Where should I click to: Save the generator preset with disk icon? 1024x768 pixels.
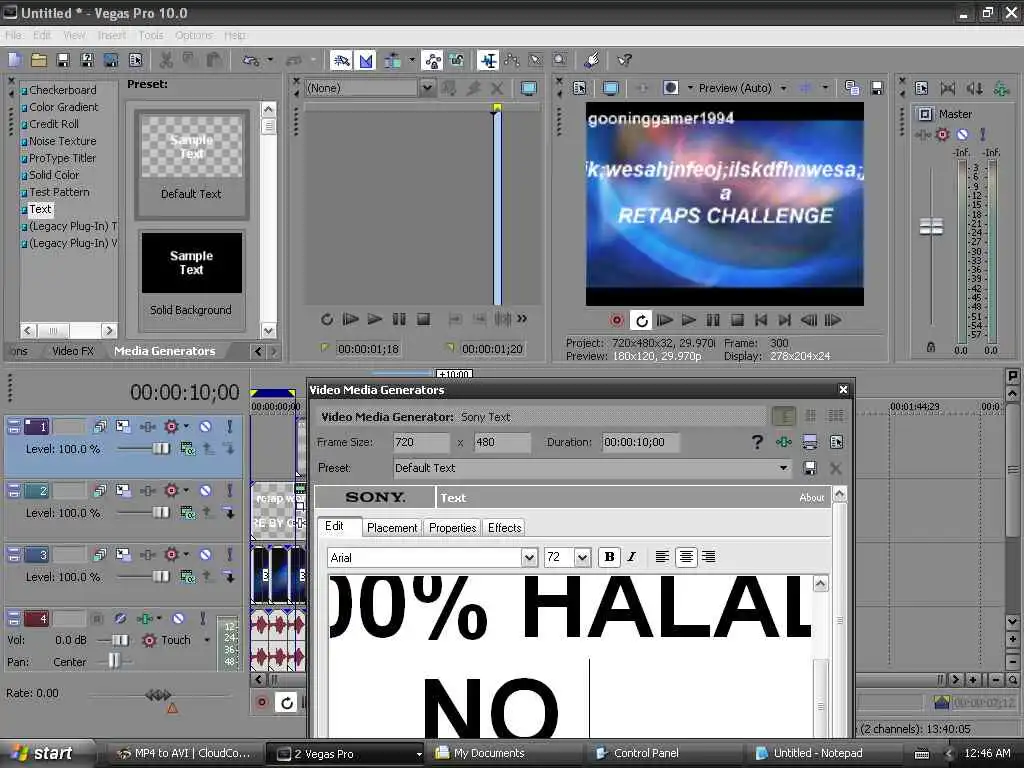coord(810,468)
